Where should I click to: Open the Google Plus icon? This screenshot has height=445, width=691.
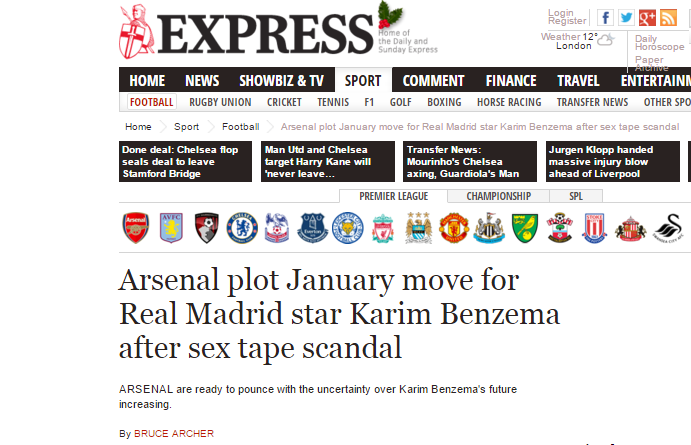pos(647,18)
